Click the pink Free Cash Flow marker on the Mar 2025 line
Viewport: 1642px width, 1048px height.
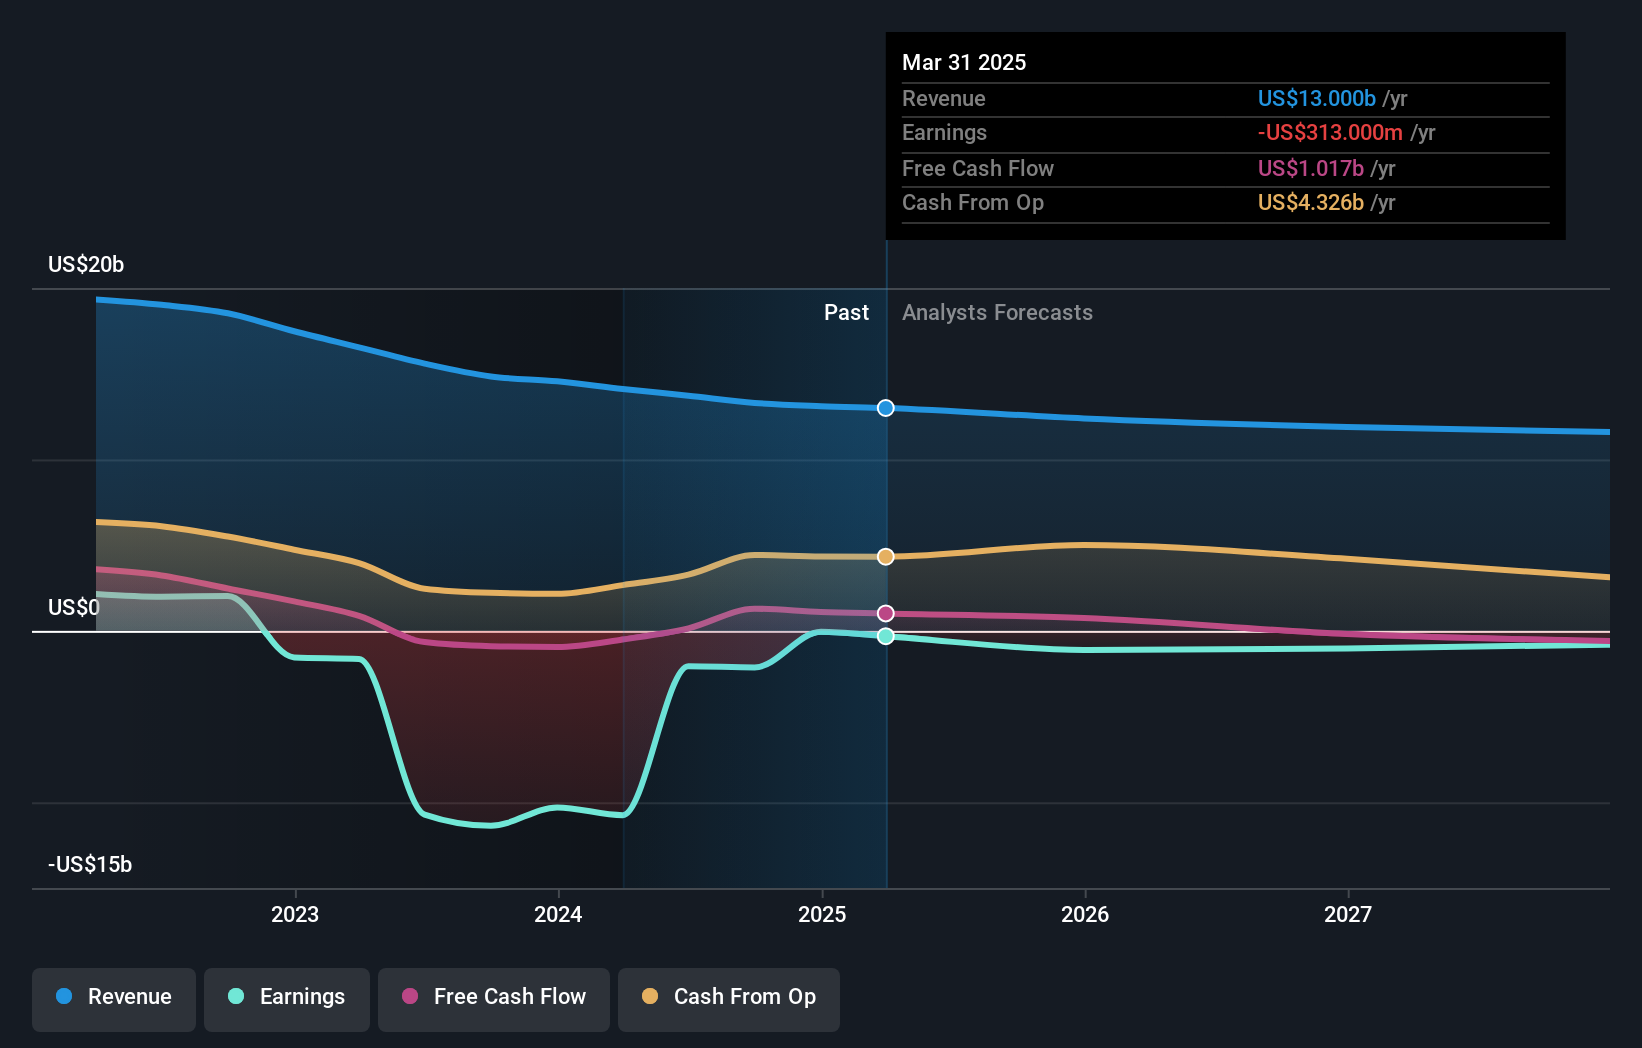[886, 614]
